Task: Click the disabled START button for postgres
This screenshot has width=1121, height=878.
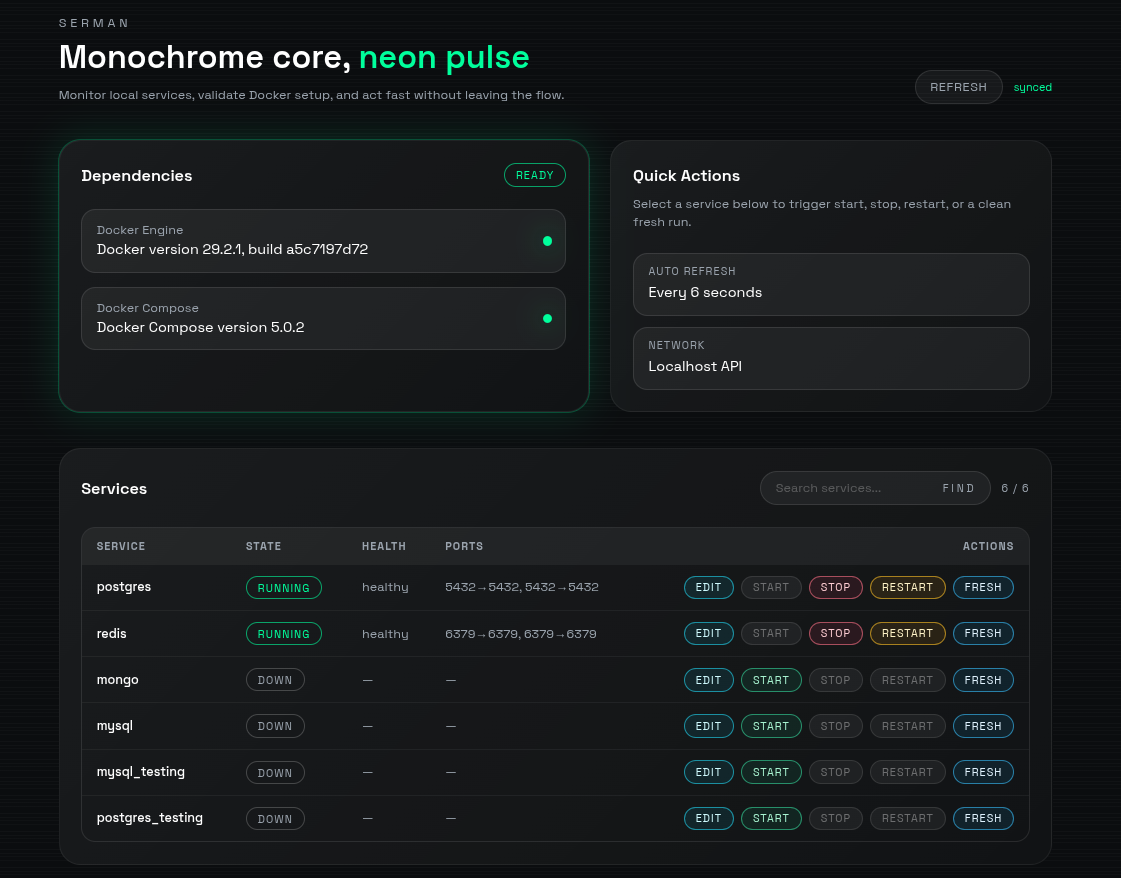Action: (x=771, y=588)
